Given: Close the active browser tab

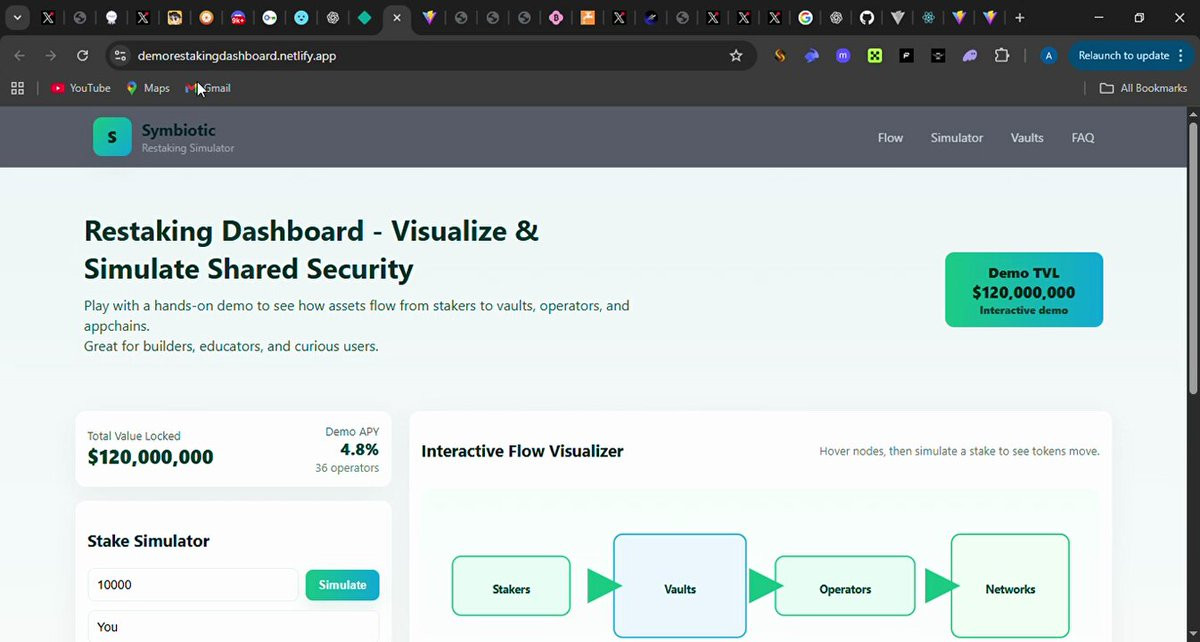Looking at the screenshot, I should 397,18.
